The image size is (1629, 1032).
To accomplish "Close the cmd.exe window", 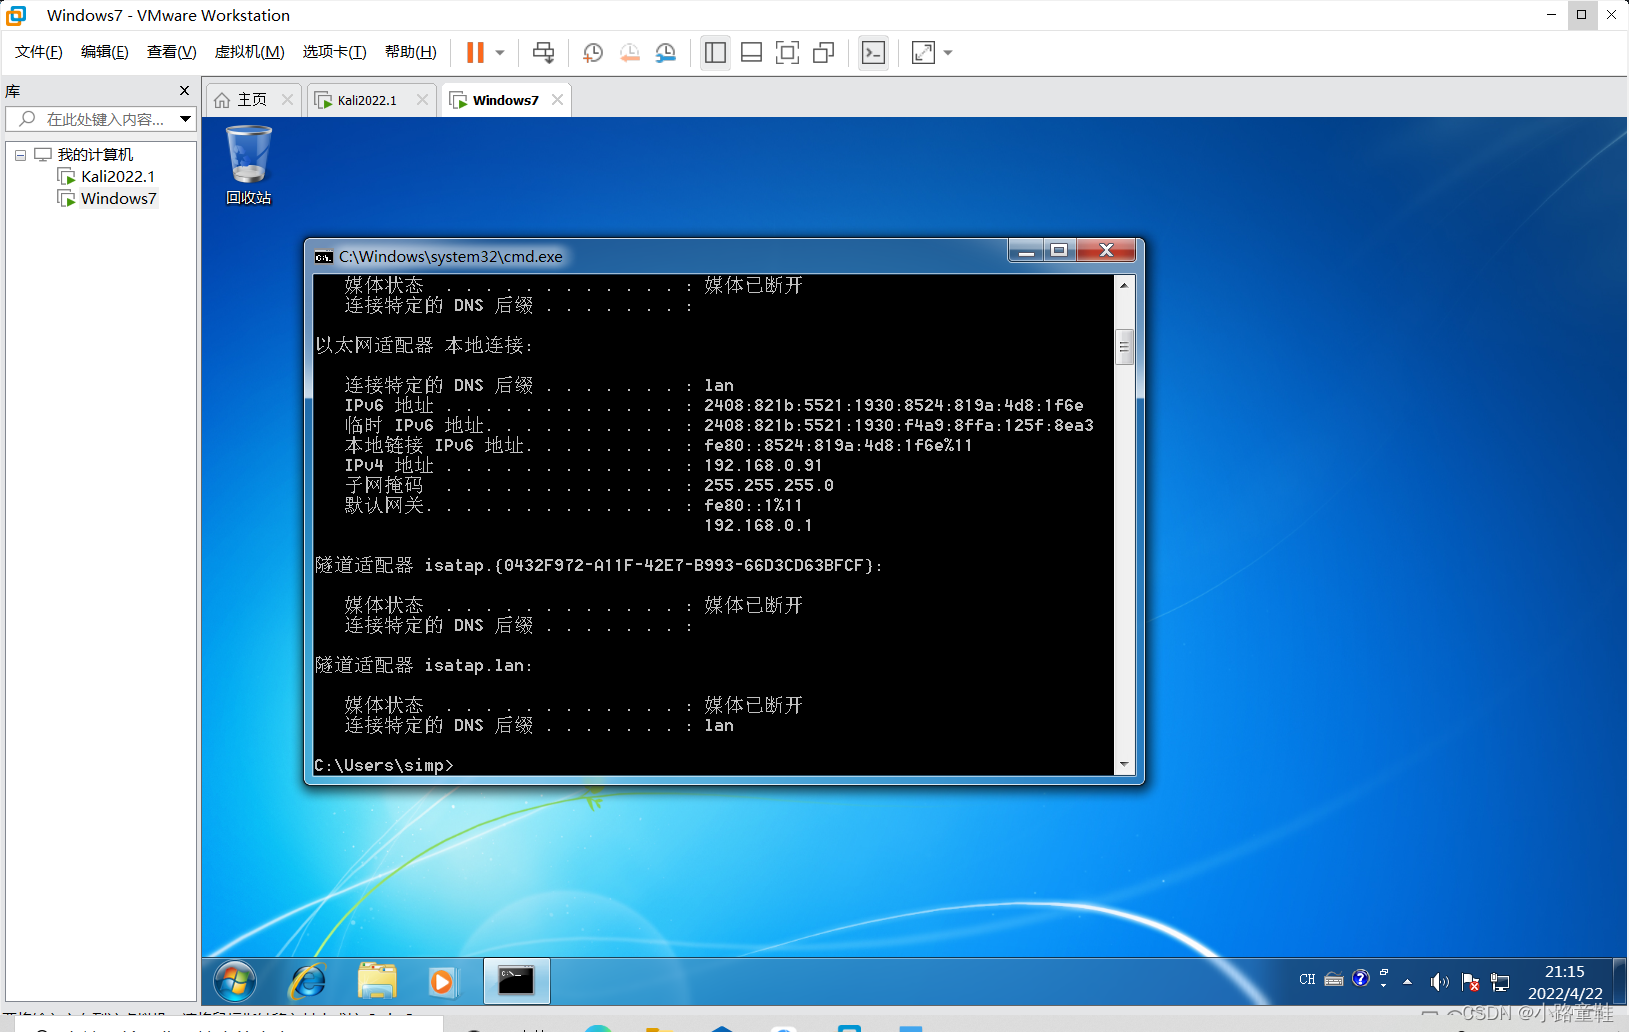I will 1106,250.
